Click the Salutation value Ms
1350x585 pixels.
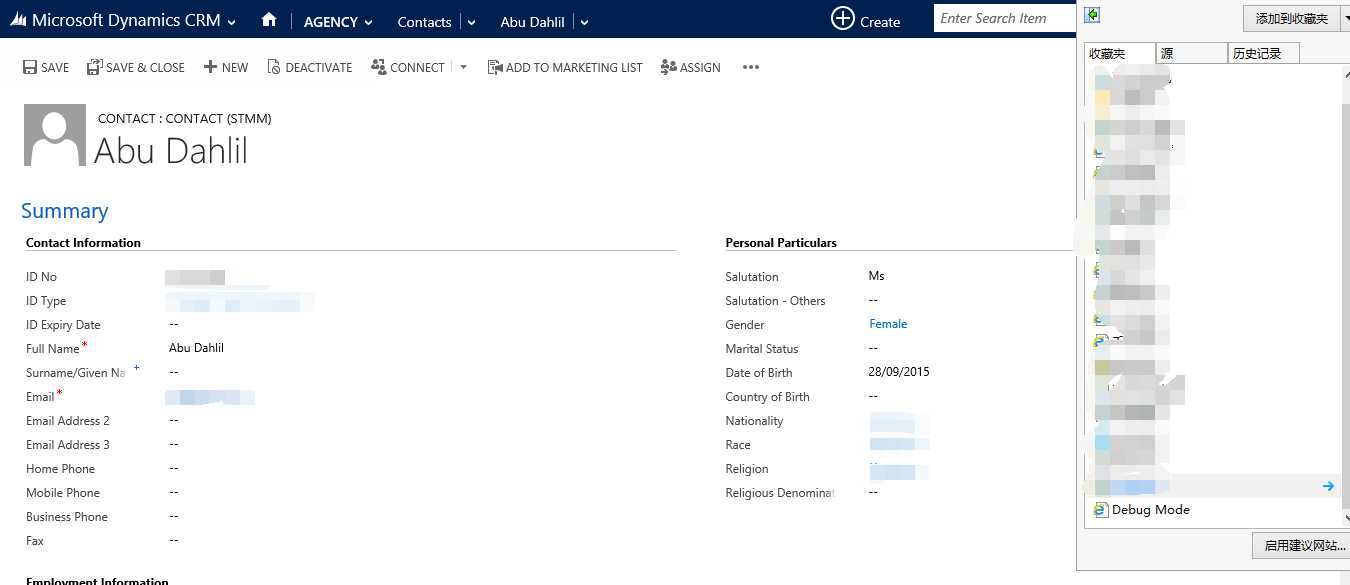(877, 276)
